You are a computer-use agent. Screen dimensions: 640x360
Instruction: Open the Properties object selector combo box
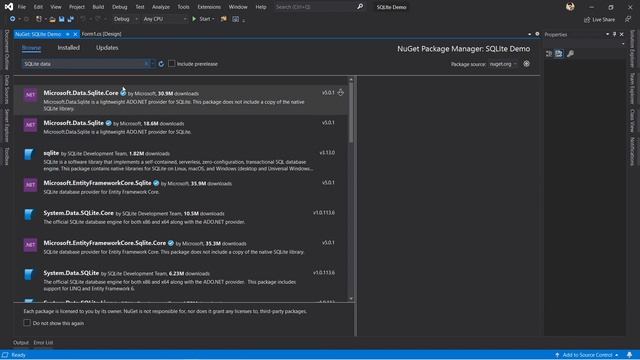pos(584,44)
